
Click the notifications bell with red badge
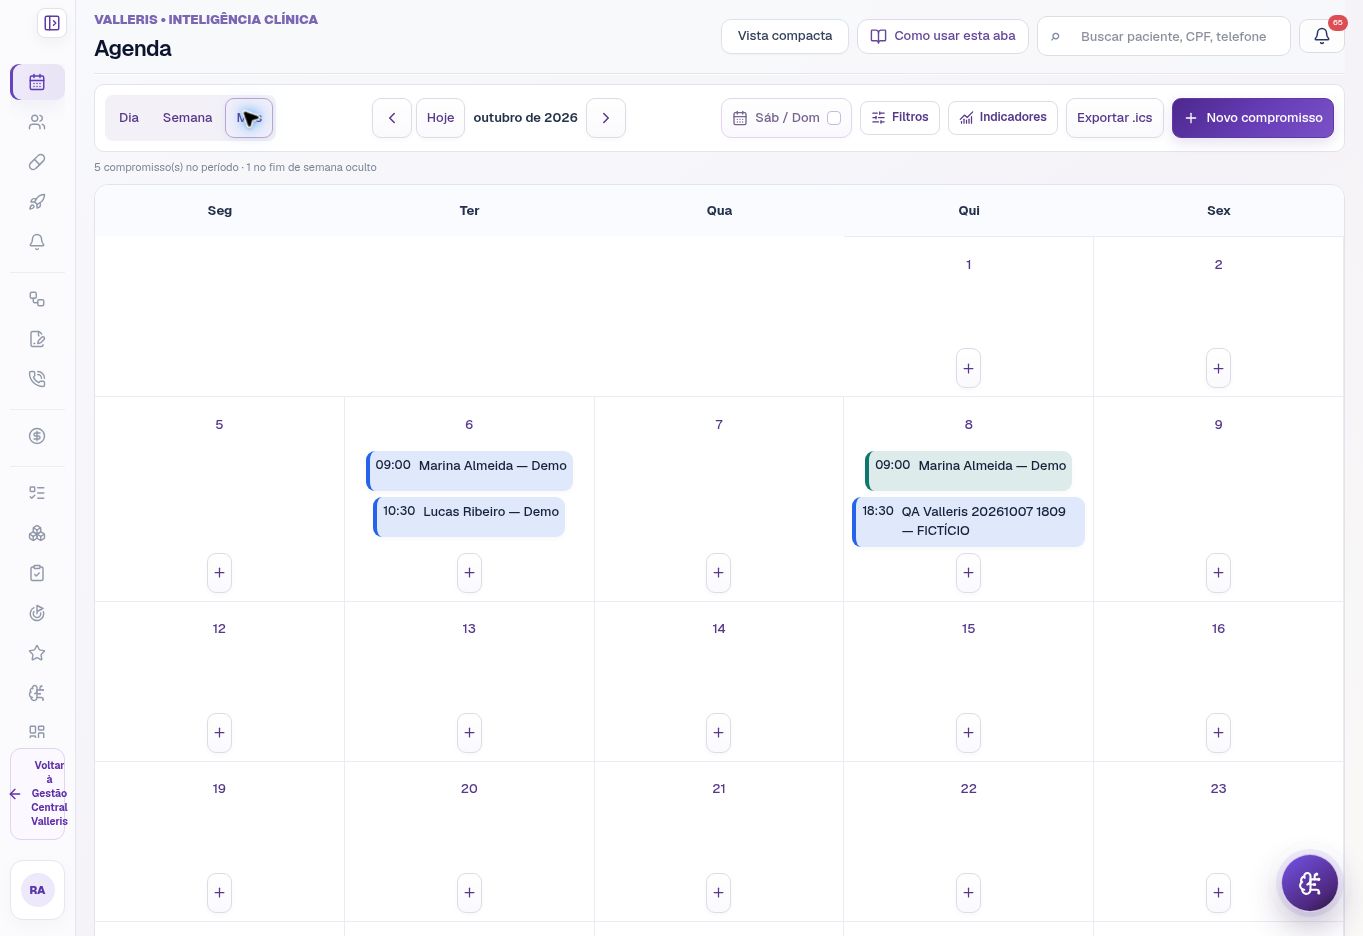[x=1322, y=36]
